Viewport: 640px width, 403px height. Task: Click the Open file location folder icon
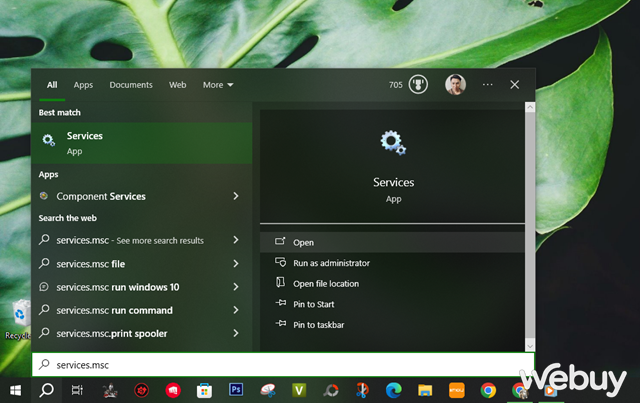pos(280,283)
